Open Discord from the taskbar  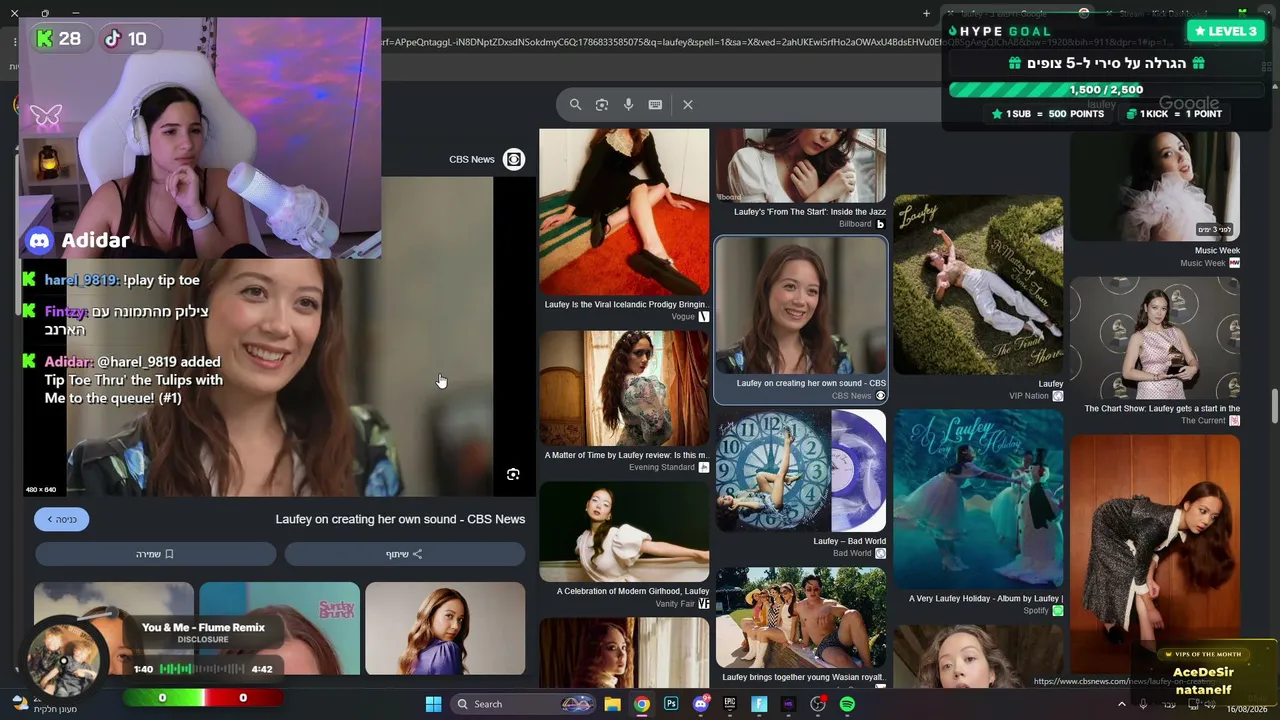click(701, 704)
